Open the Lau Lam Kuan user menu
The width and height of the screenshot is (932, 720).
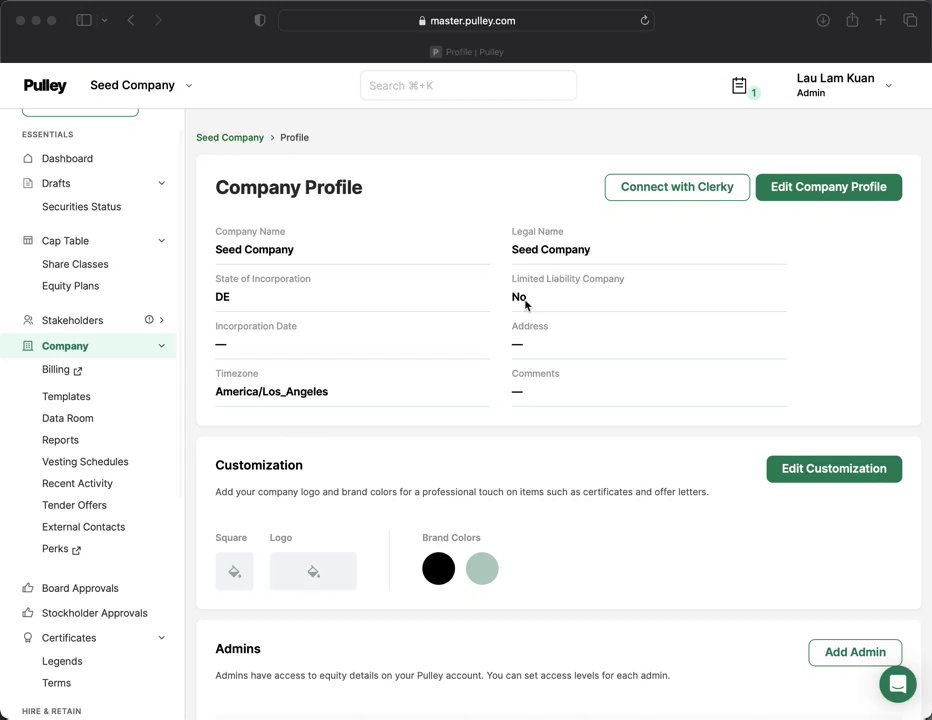[844, 85]
